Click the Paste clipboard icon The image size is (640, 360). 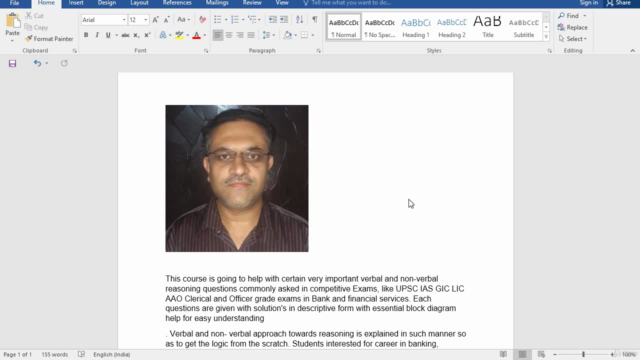tap(12, 20)
